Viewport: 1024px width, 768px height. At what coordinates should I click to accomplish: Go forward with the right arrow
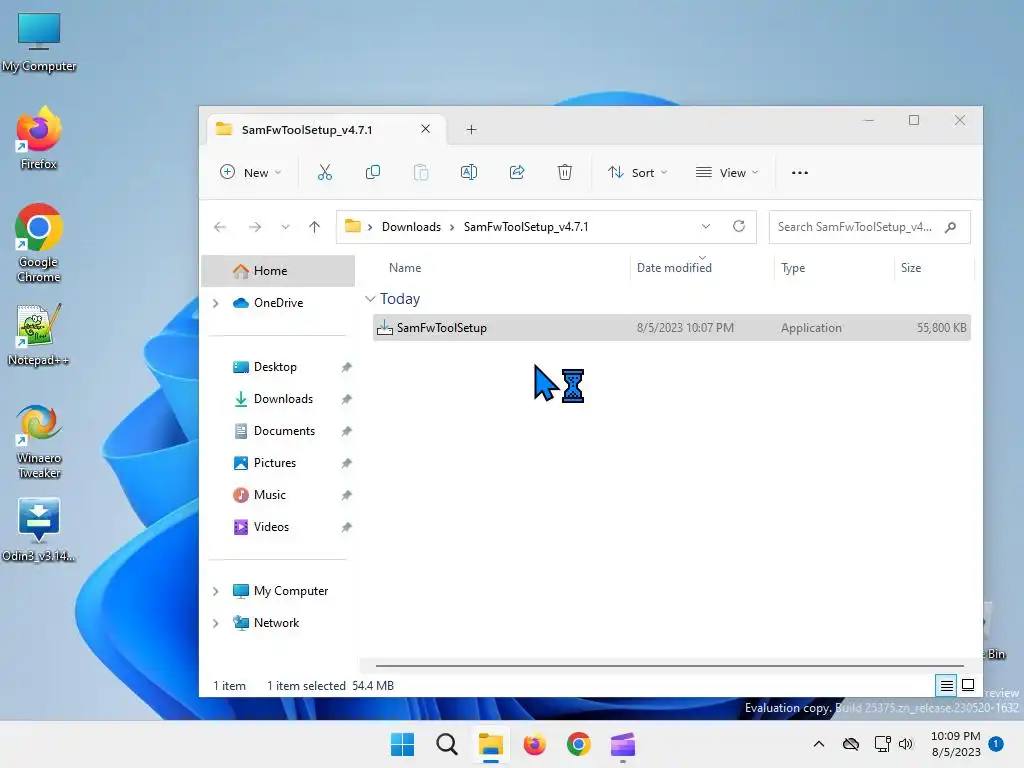click(x=255, y=227)
